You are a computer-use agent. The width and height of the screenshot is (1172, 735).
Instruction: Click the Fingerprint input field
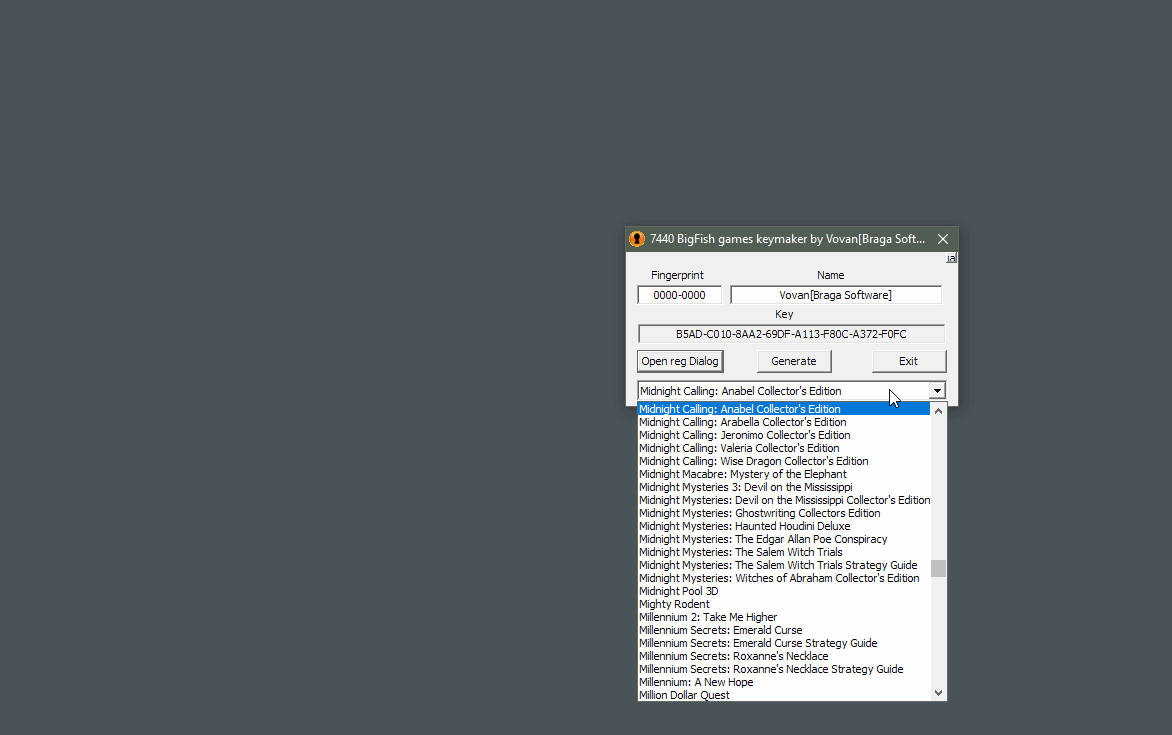(x=679, y=295)
